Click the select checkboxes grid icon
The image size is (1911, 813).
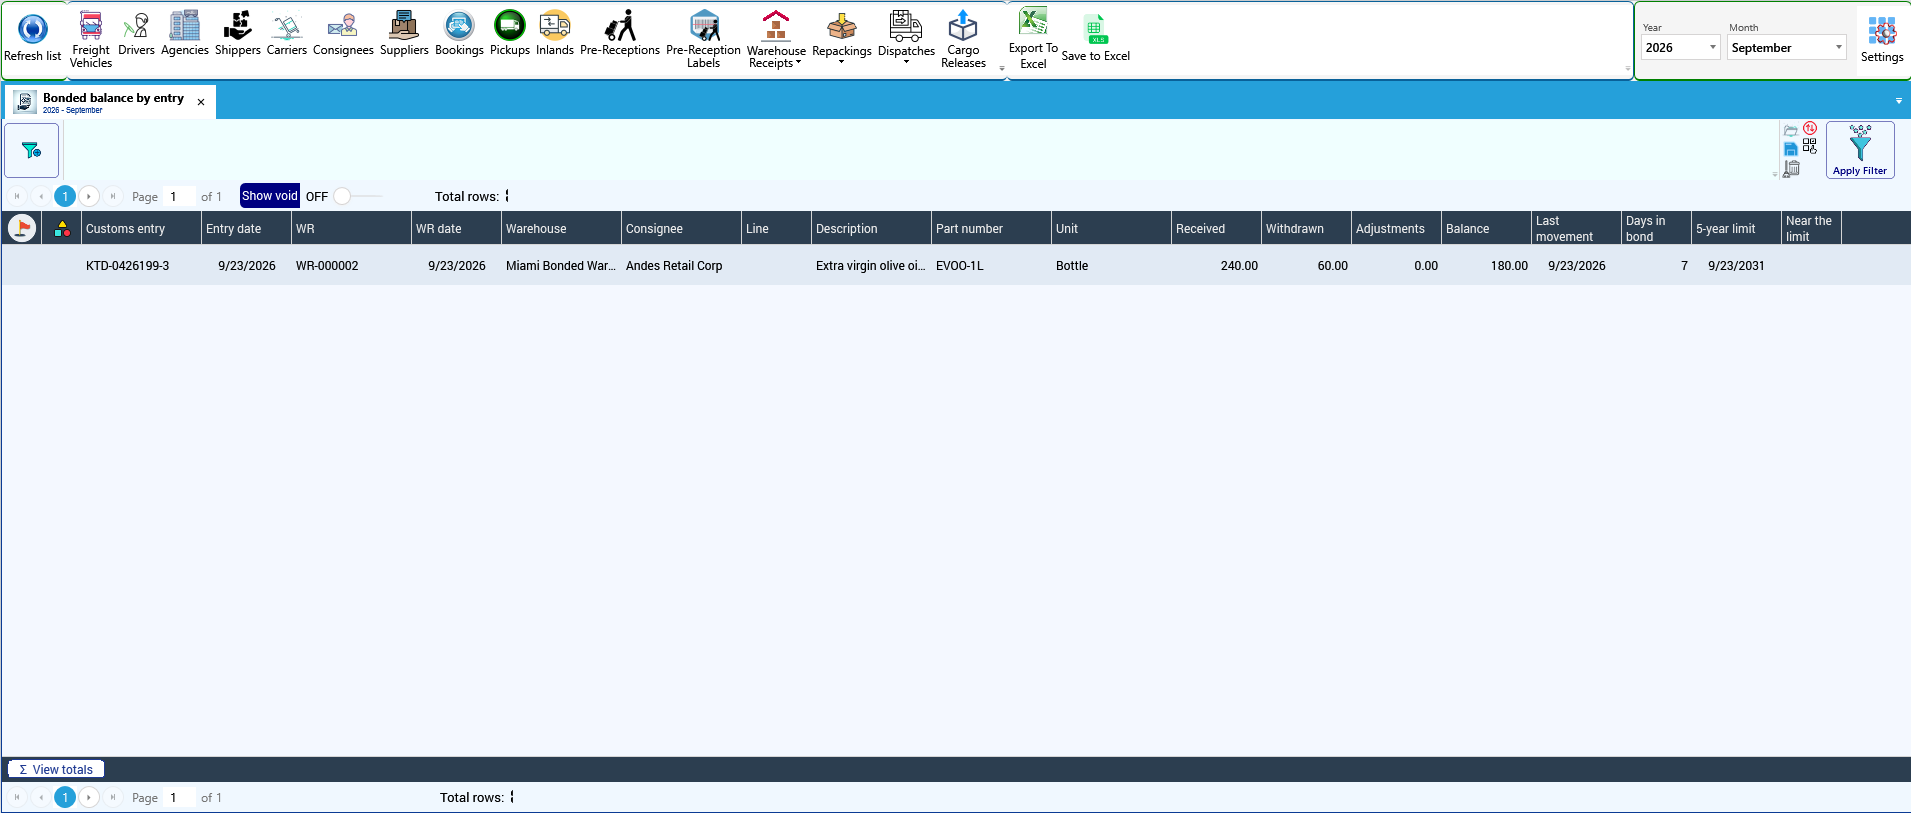pos(1810,146)
